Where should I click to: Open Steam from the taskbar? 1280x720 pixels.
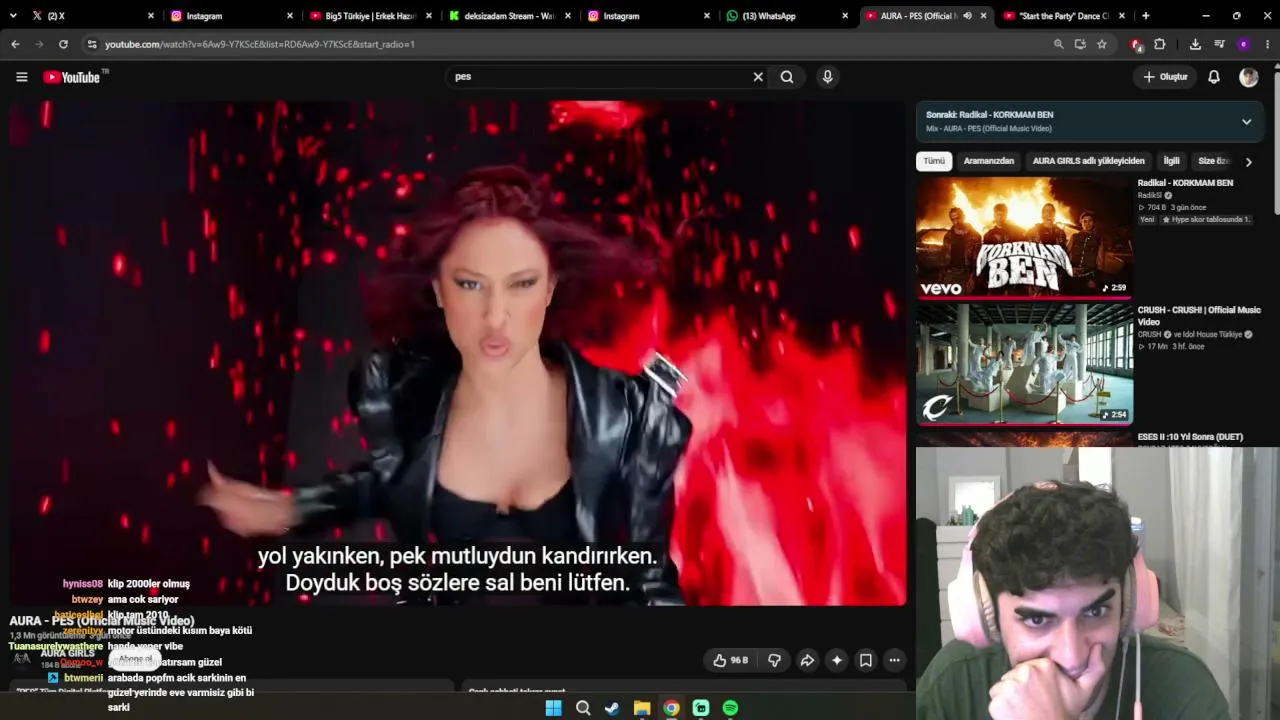(x=612, y=708)
